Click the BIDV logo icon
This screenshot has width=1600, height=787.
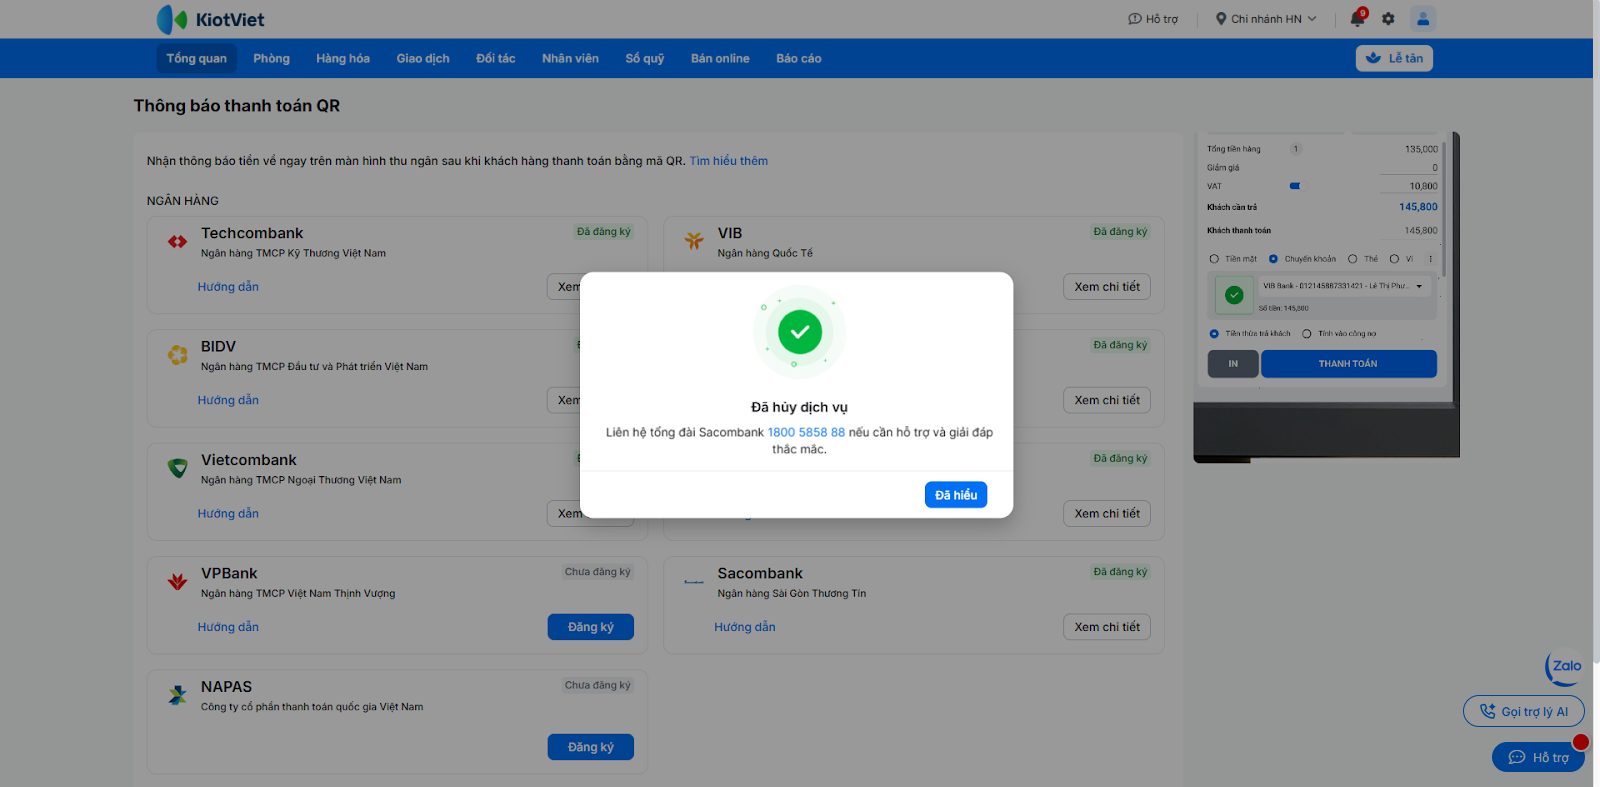[x=178, y=354]
